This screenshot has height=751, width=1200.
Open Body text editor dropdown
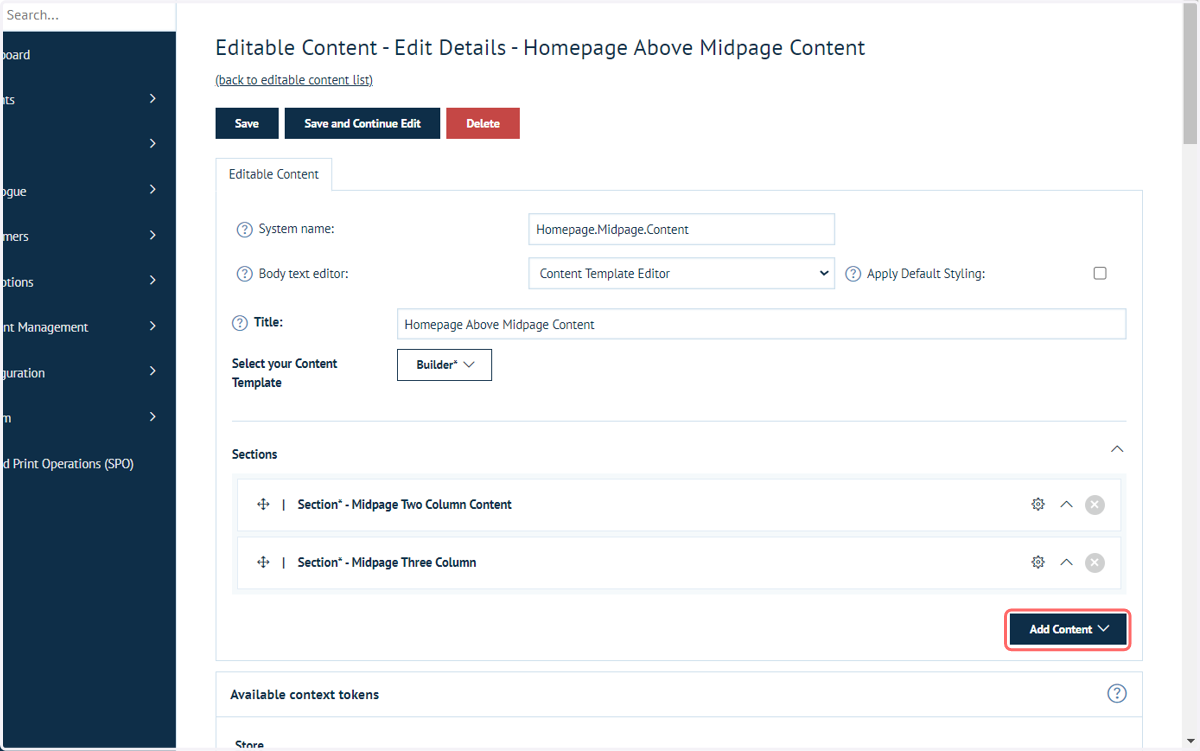[681, 273]
